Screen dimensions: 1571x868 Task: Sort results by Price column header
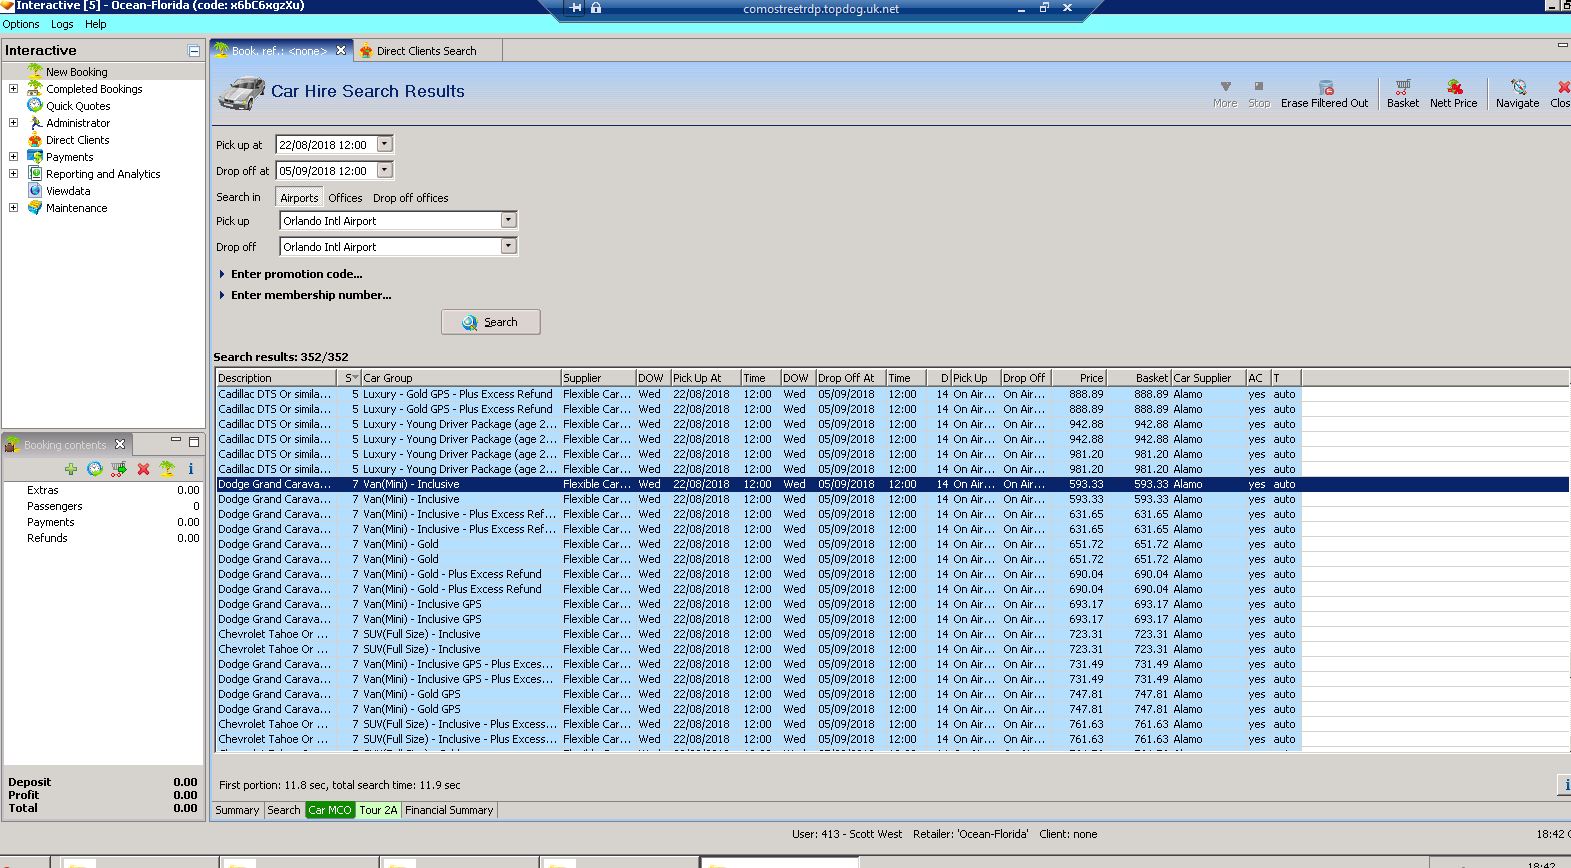[x=1079, y=378]
